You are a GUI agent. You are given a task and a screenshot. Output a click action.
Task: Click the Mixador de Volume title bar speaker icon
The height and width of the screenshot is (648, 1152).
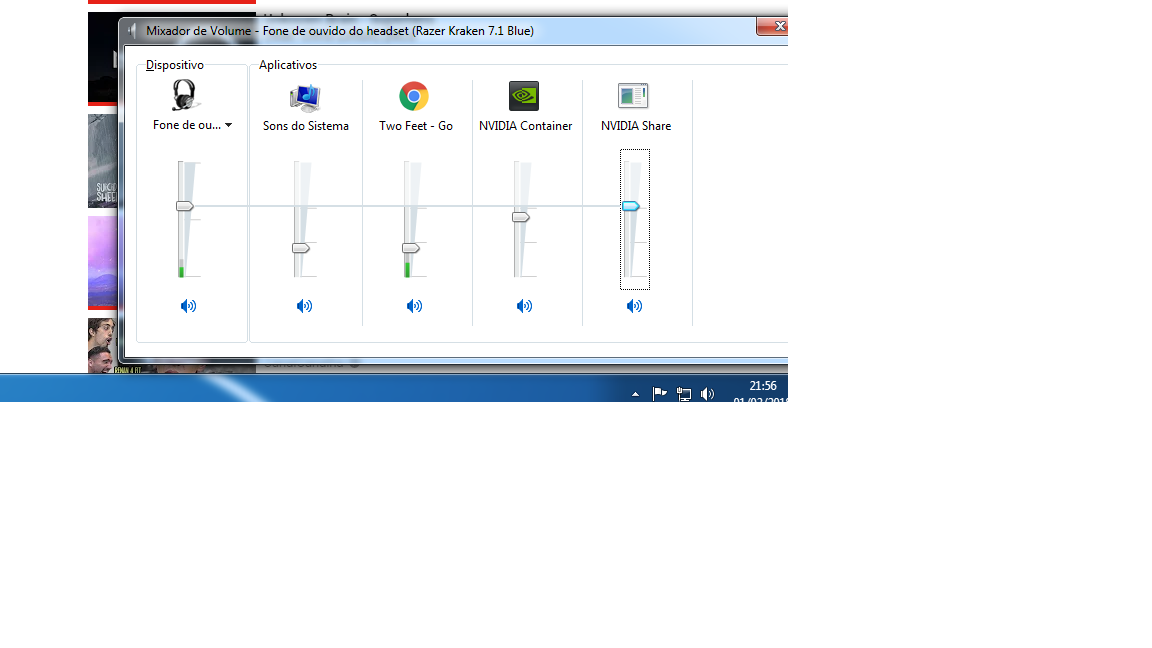[x=132, y=31]
